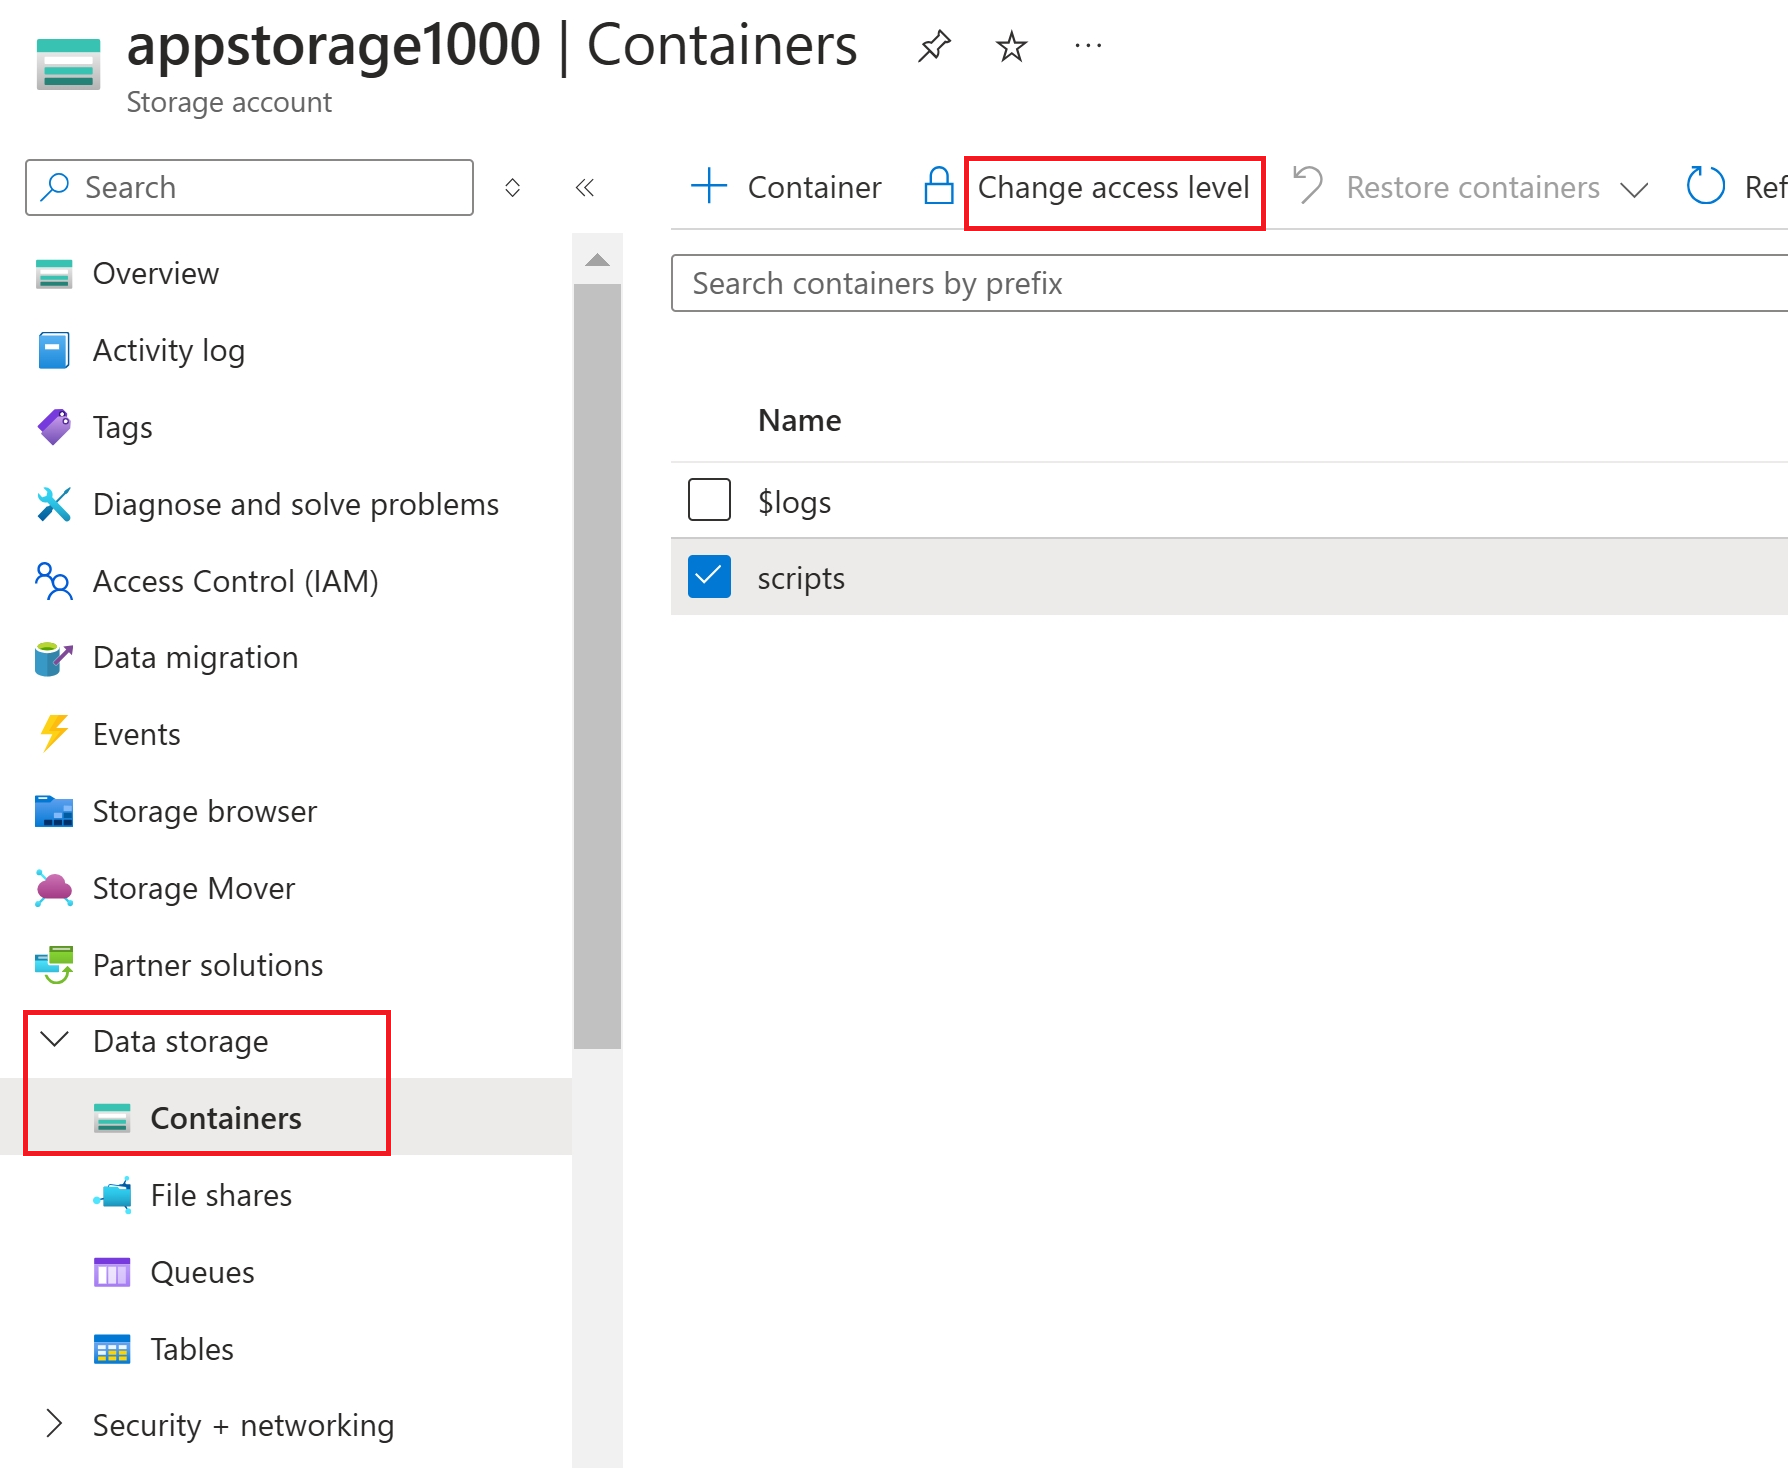Click the sidebar Search input field

tap(249, 187)
